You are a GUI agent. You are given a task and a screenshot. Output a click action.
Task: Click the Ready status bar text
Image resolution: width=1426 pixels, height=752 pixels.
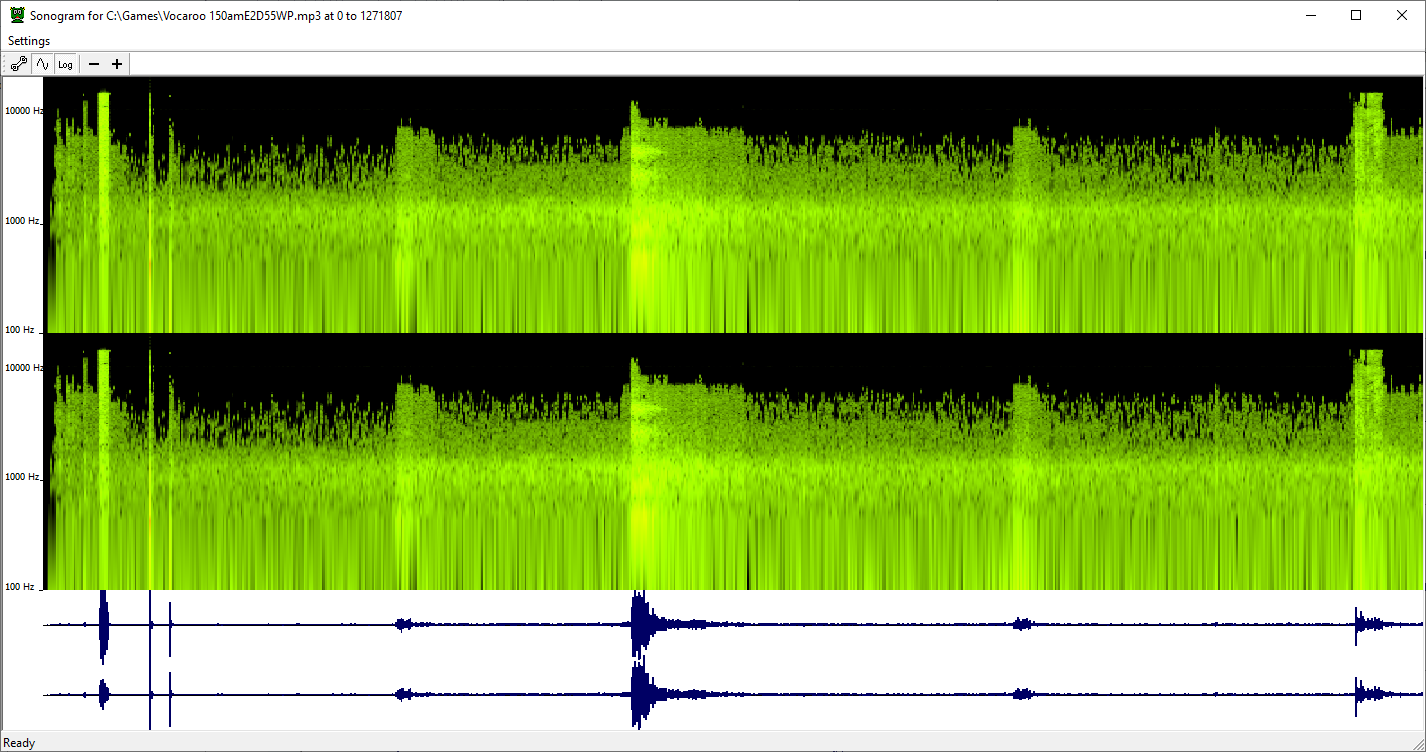click(x=20, y=743)
